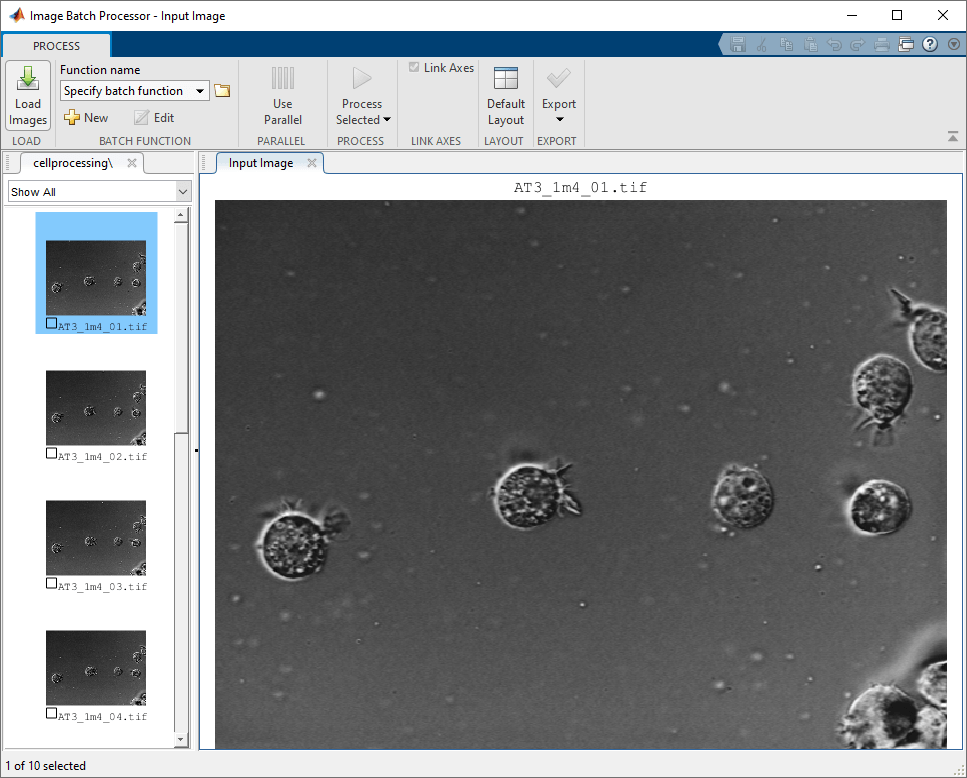Select the AT3_1m4_02.tif thumbnail
Viewport: 967px width, 778px height.
96,408
